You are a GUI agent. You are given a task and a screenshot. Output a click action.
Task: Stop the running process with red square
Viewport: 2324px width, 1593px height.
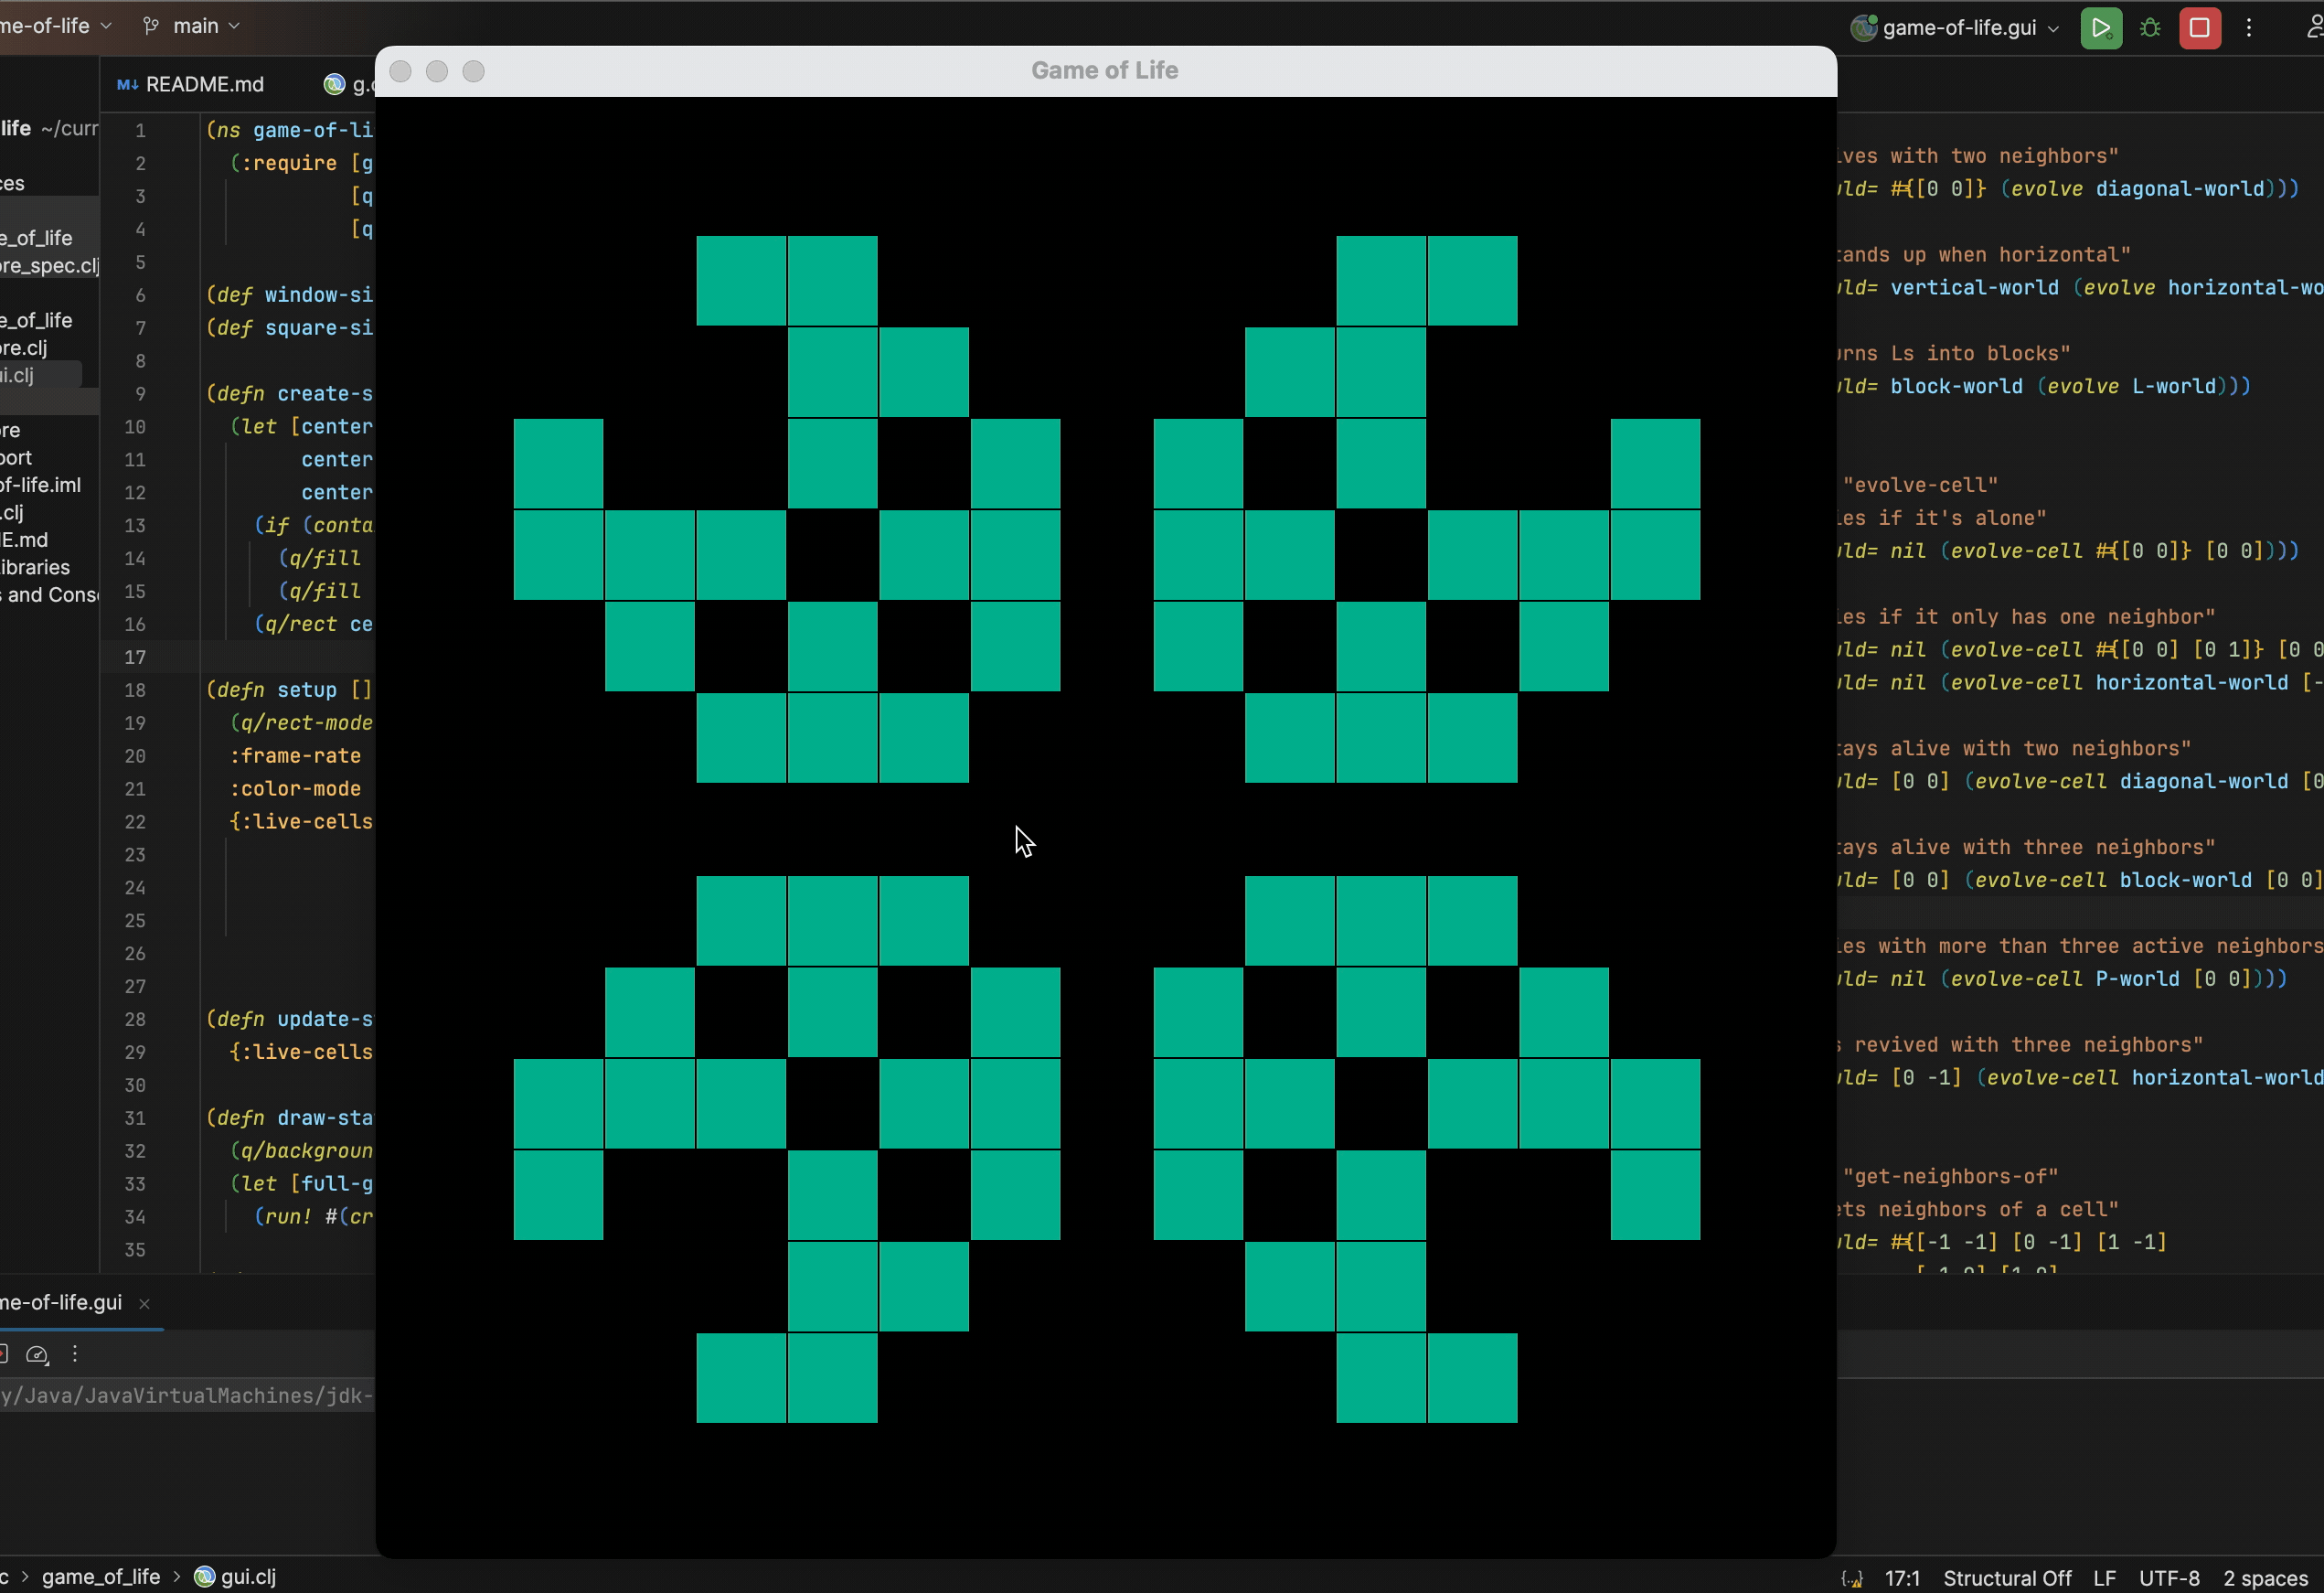pyautogui.click(x=2199, y=28)
